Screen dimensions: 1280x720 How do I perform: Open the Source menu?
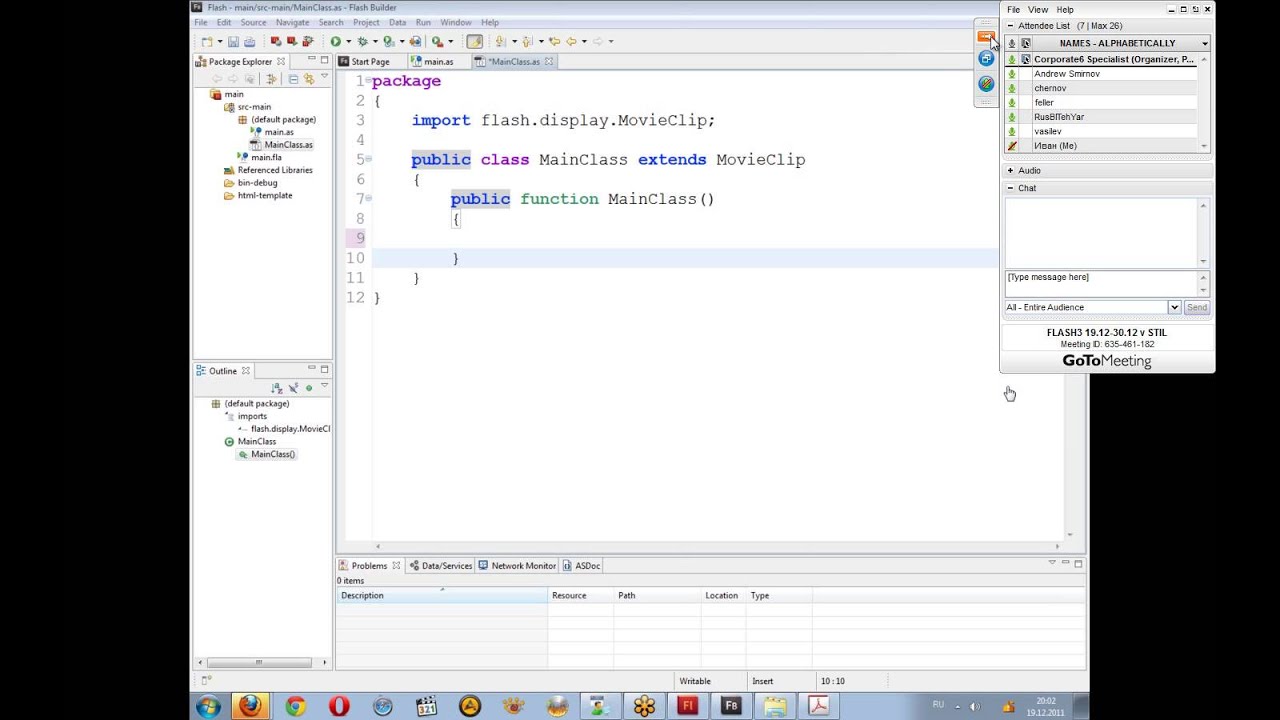253,22
